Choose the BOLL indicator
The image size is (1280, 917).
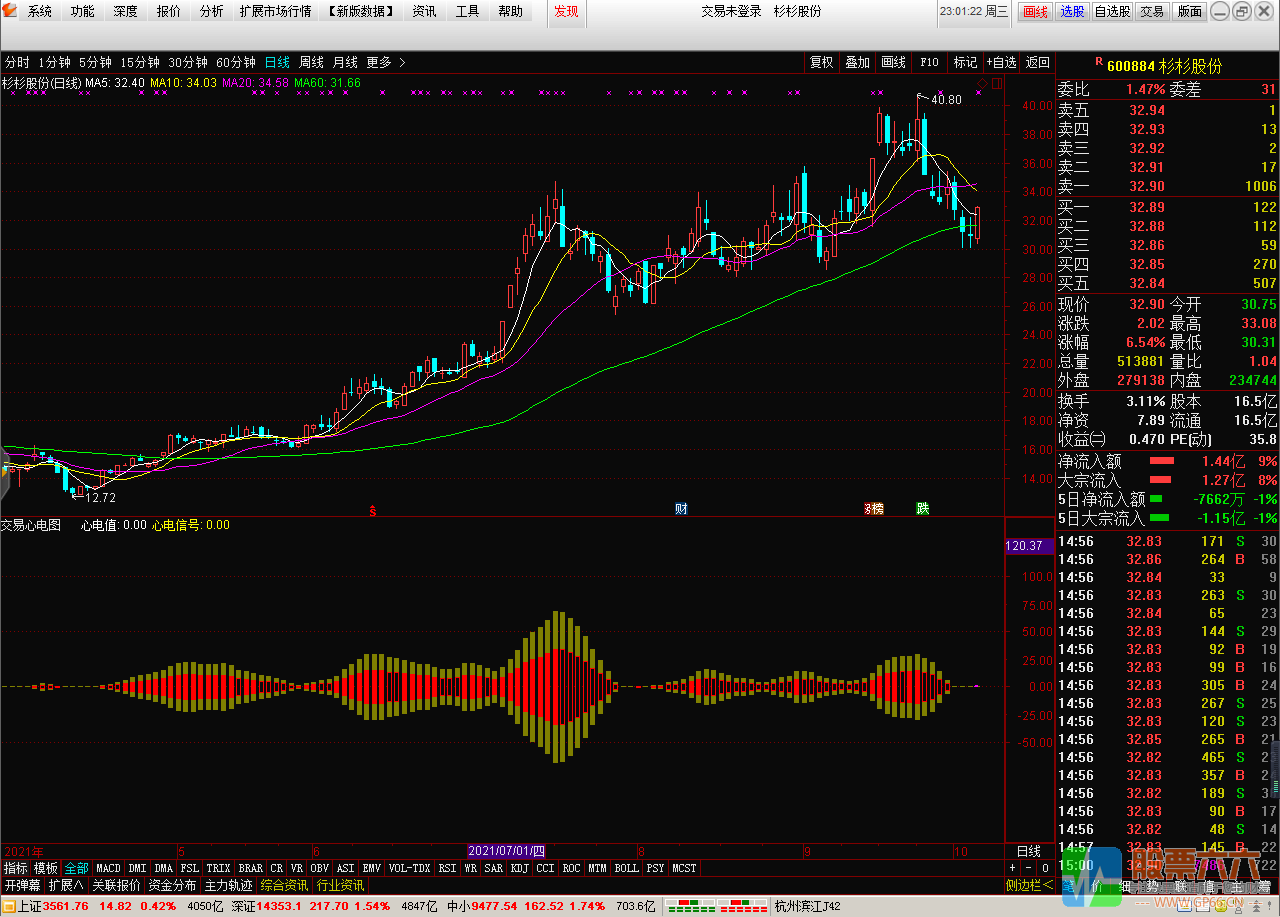coord(626,868)
